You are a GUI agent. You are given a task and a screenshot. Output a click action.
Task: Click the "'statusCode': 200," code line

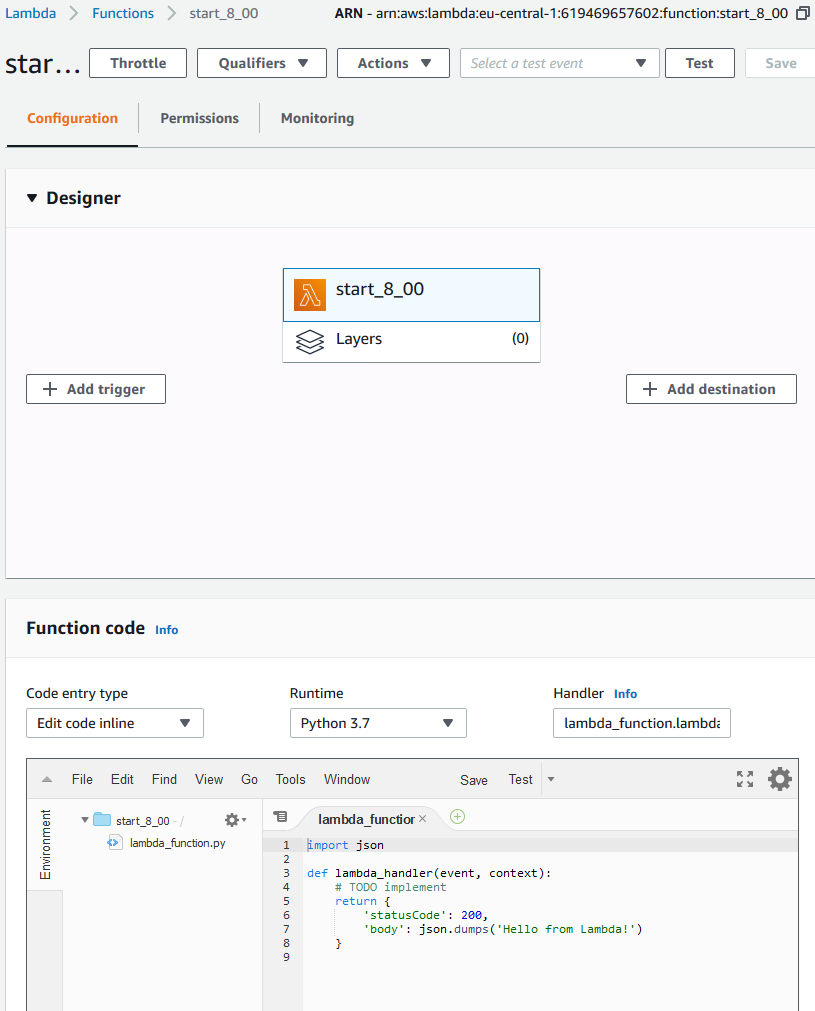tap(426, 915)
